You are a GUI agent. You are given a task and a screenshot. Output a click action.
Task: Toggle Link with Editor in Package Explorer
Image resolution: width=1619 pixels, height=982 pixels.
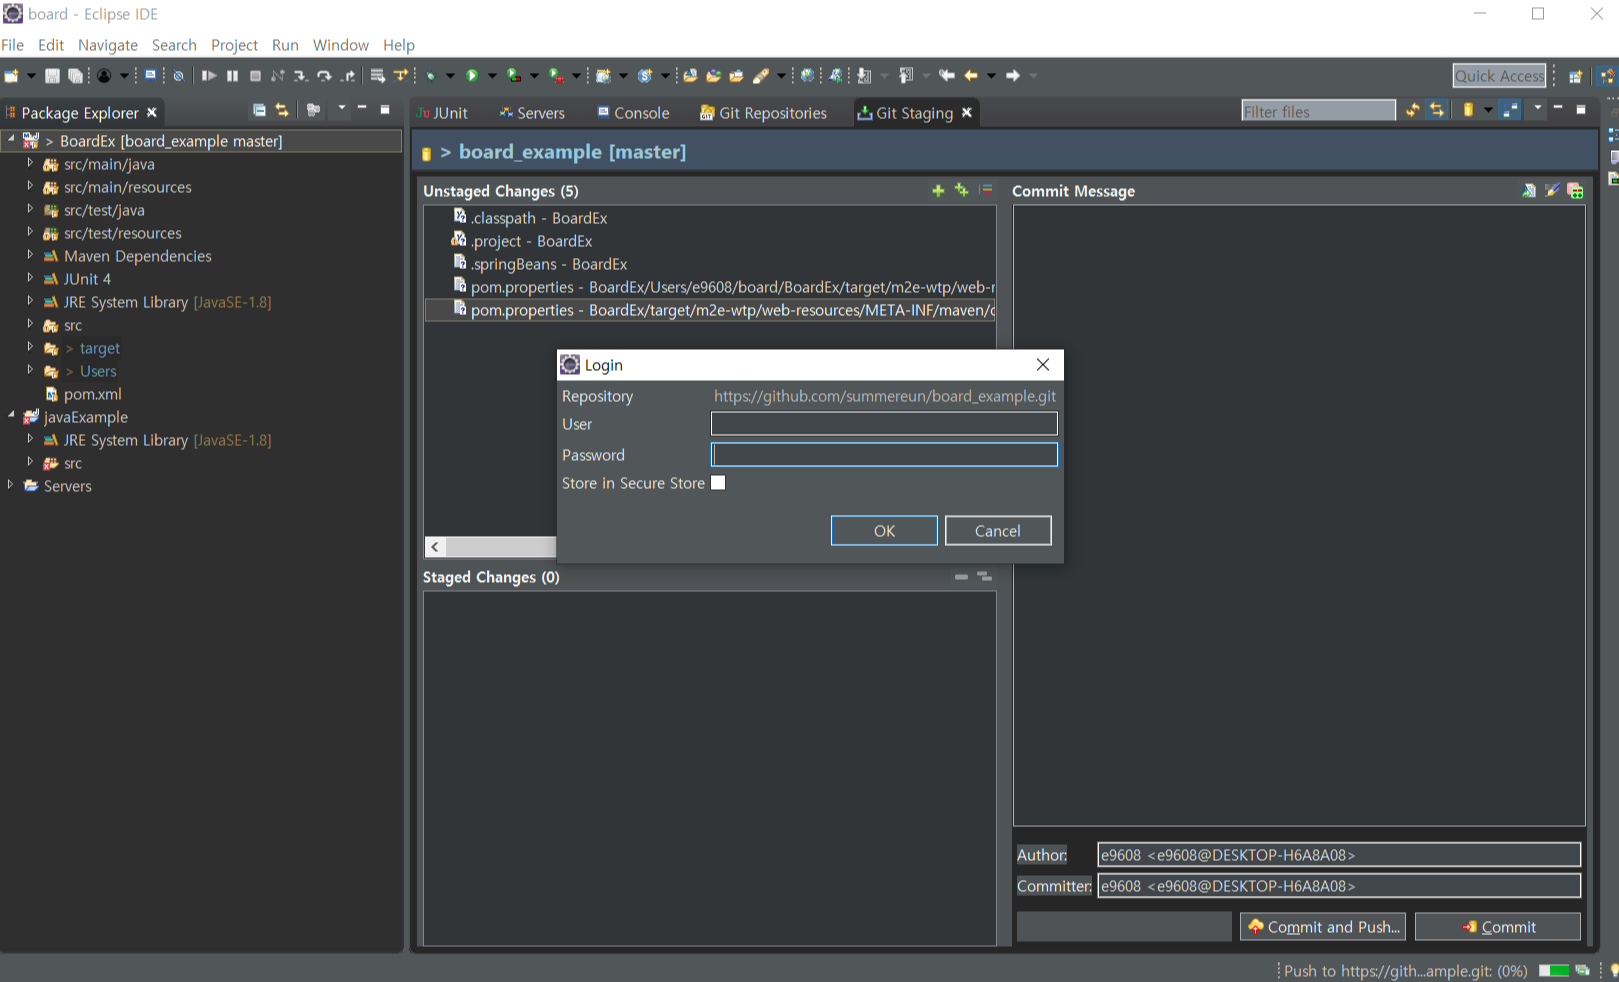282,110
